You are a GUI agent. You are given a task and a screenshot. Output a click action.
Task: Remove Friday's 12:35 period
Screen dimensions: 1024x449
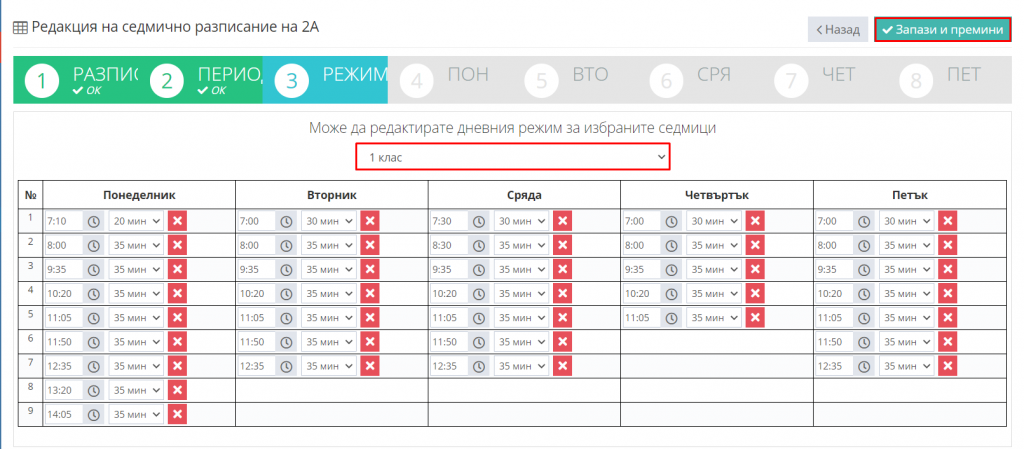tap(948, 366)
